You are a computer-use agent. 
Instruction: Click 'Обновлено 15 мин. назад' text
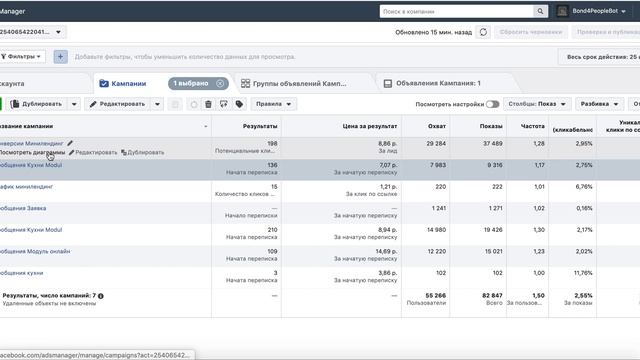[x=433, y=32]
